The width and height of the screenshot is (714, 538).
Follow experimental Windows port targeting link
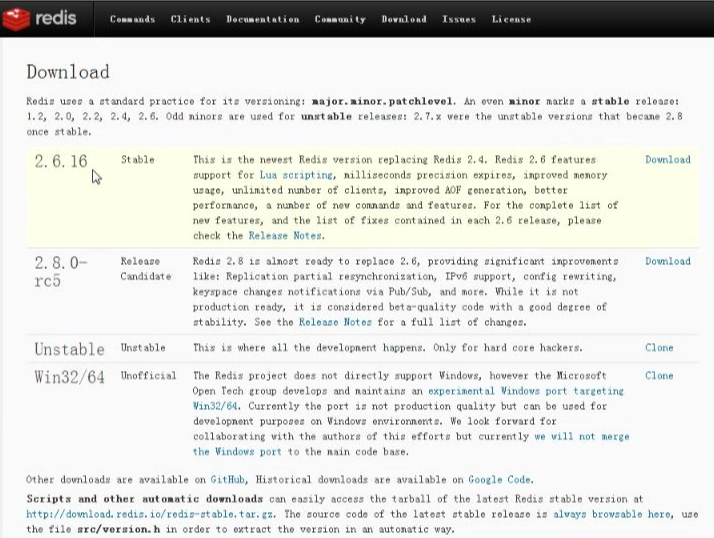pyautogui.click(x=526, y=391)
